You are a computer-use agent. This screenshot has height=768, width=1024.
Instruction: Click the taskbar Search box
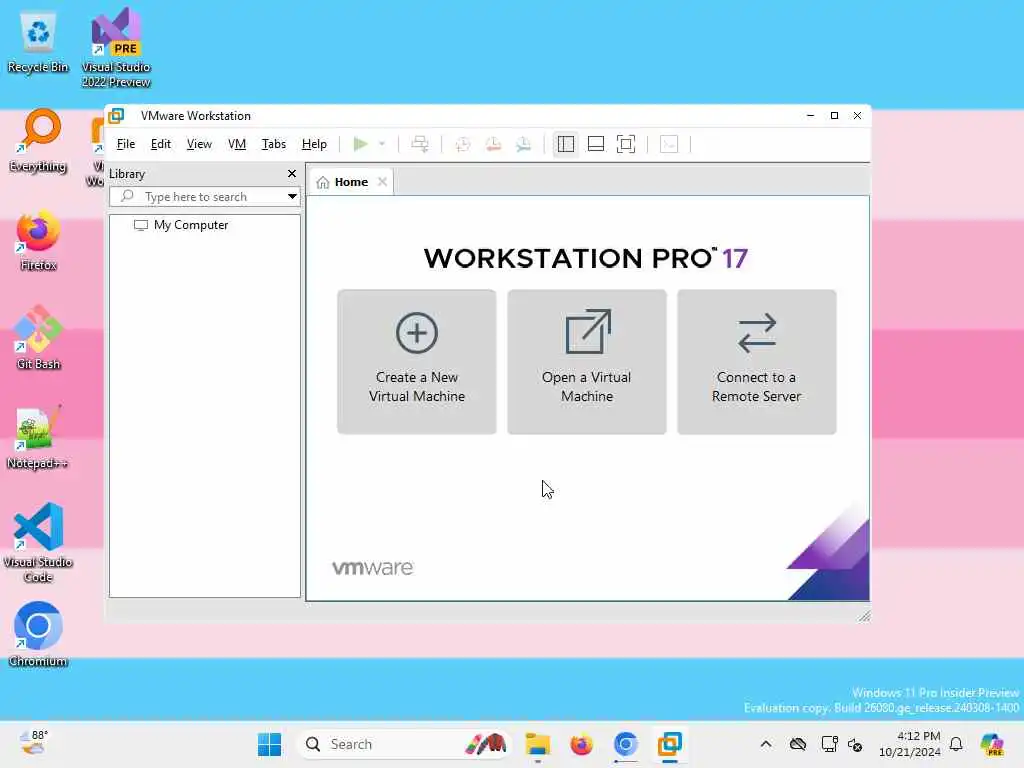click(x=405, y=744)
